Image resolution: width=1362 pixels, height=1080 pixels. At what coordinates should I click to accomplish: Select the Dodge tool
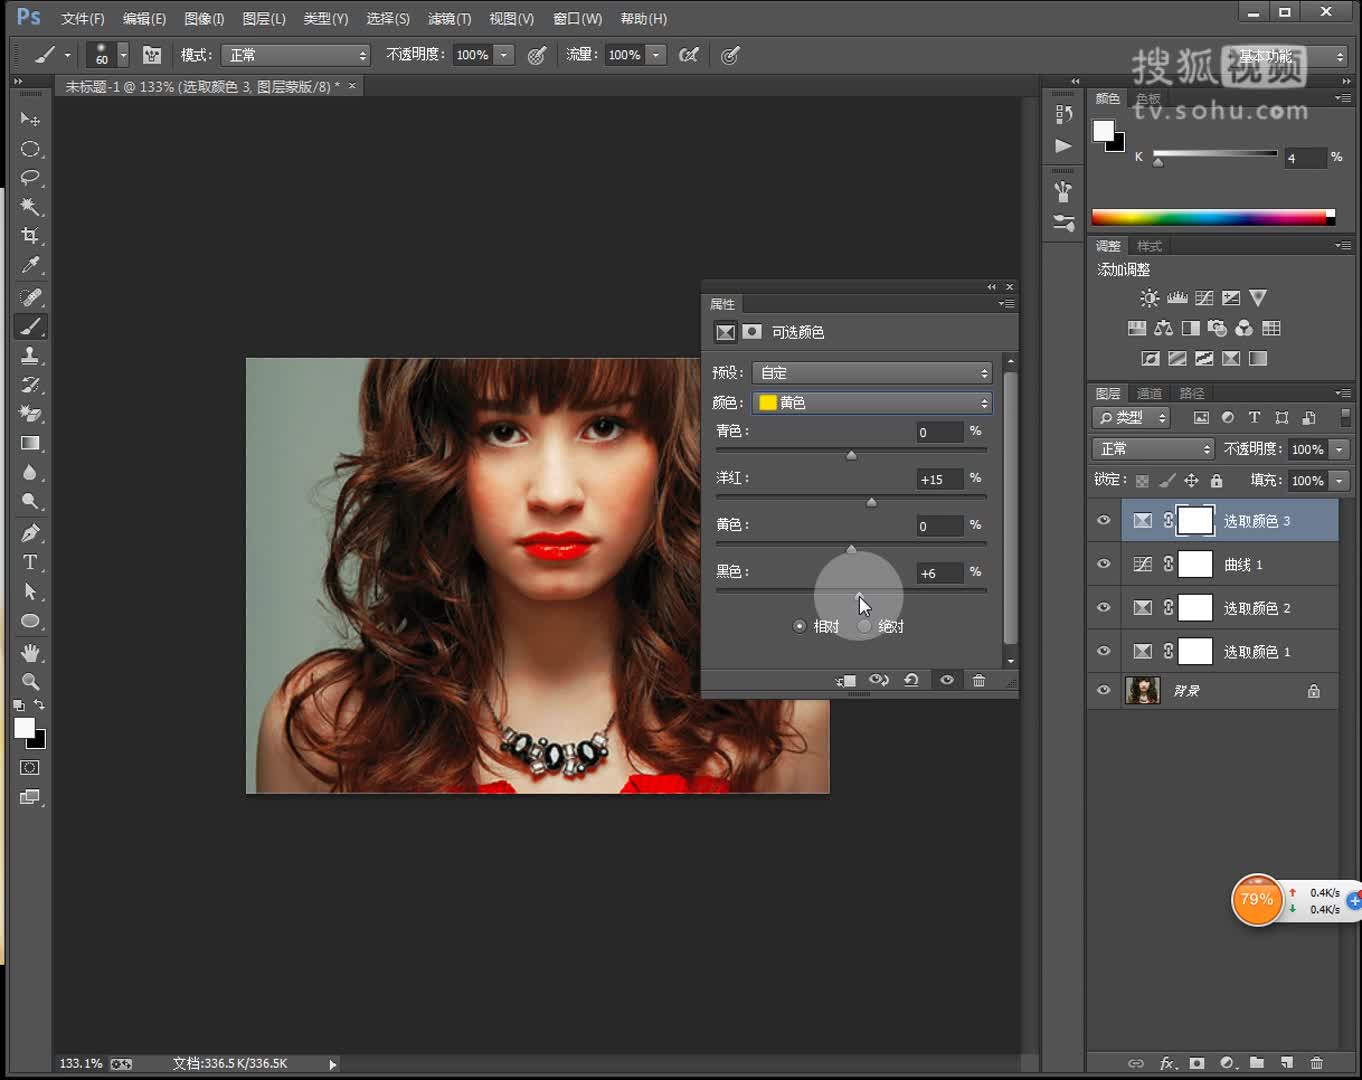30,501
